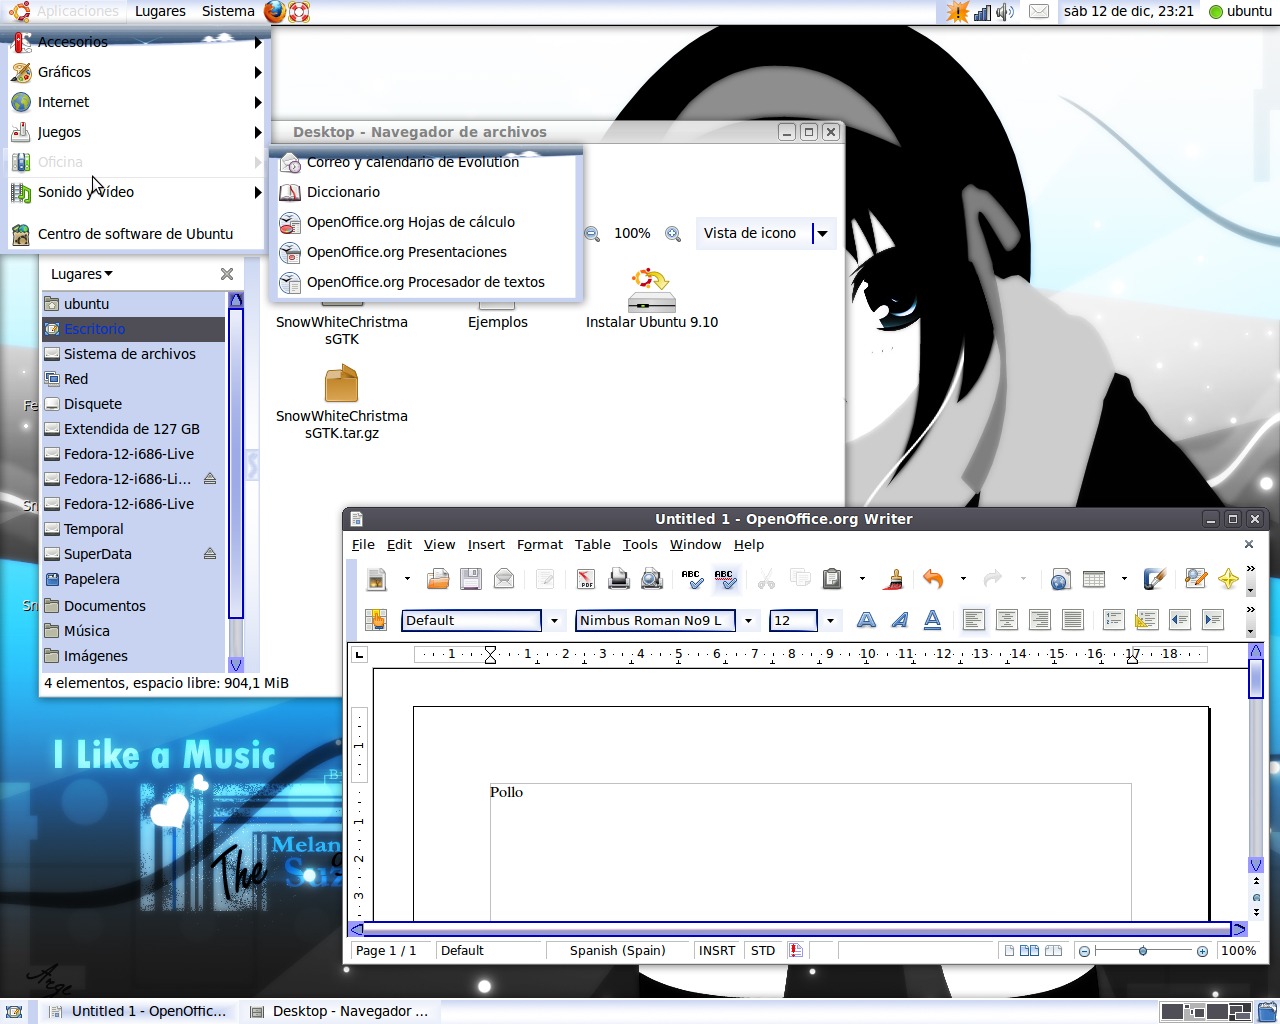The width and height of the screenshot is (1280, 1024).
Task: Save the document using the floppy disk icon
Action: (471, 579)
